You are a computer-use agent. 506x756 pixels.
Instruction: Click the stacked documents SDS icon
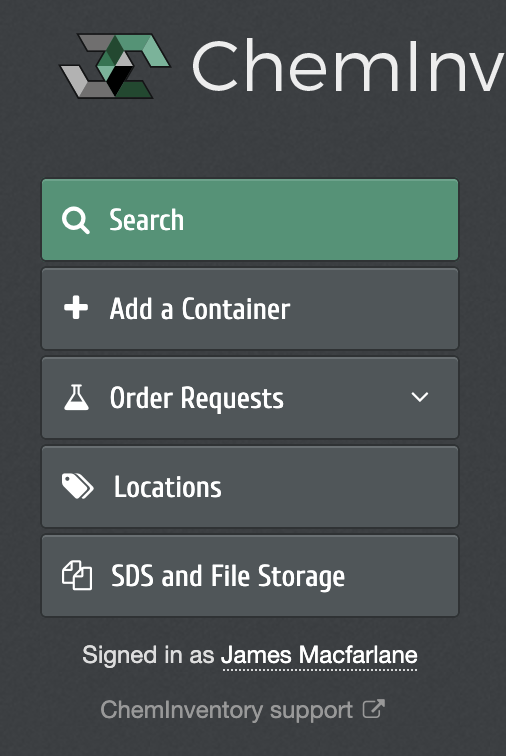click(x=77, y=575)
